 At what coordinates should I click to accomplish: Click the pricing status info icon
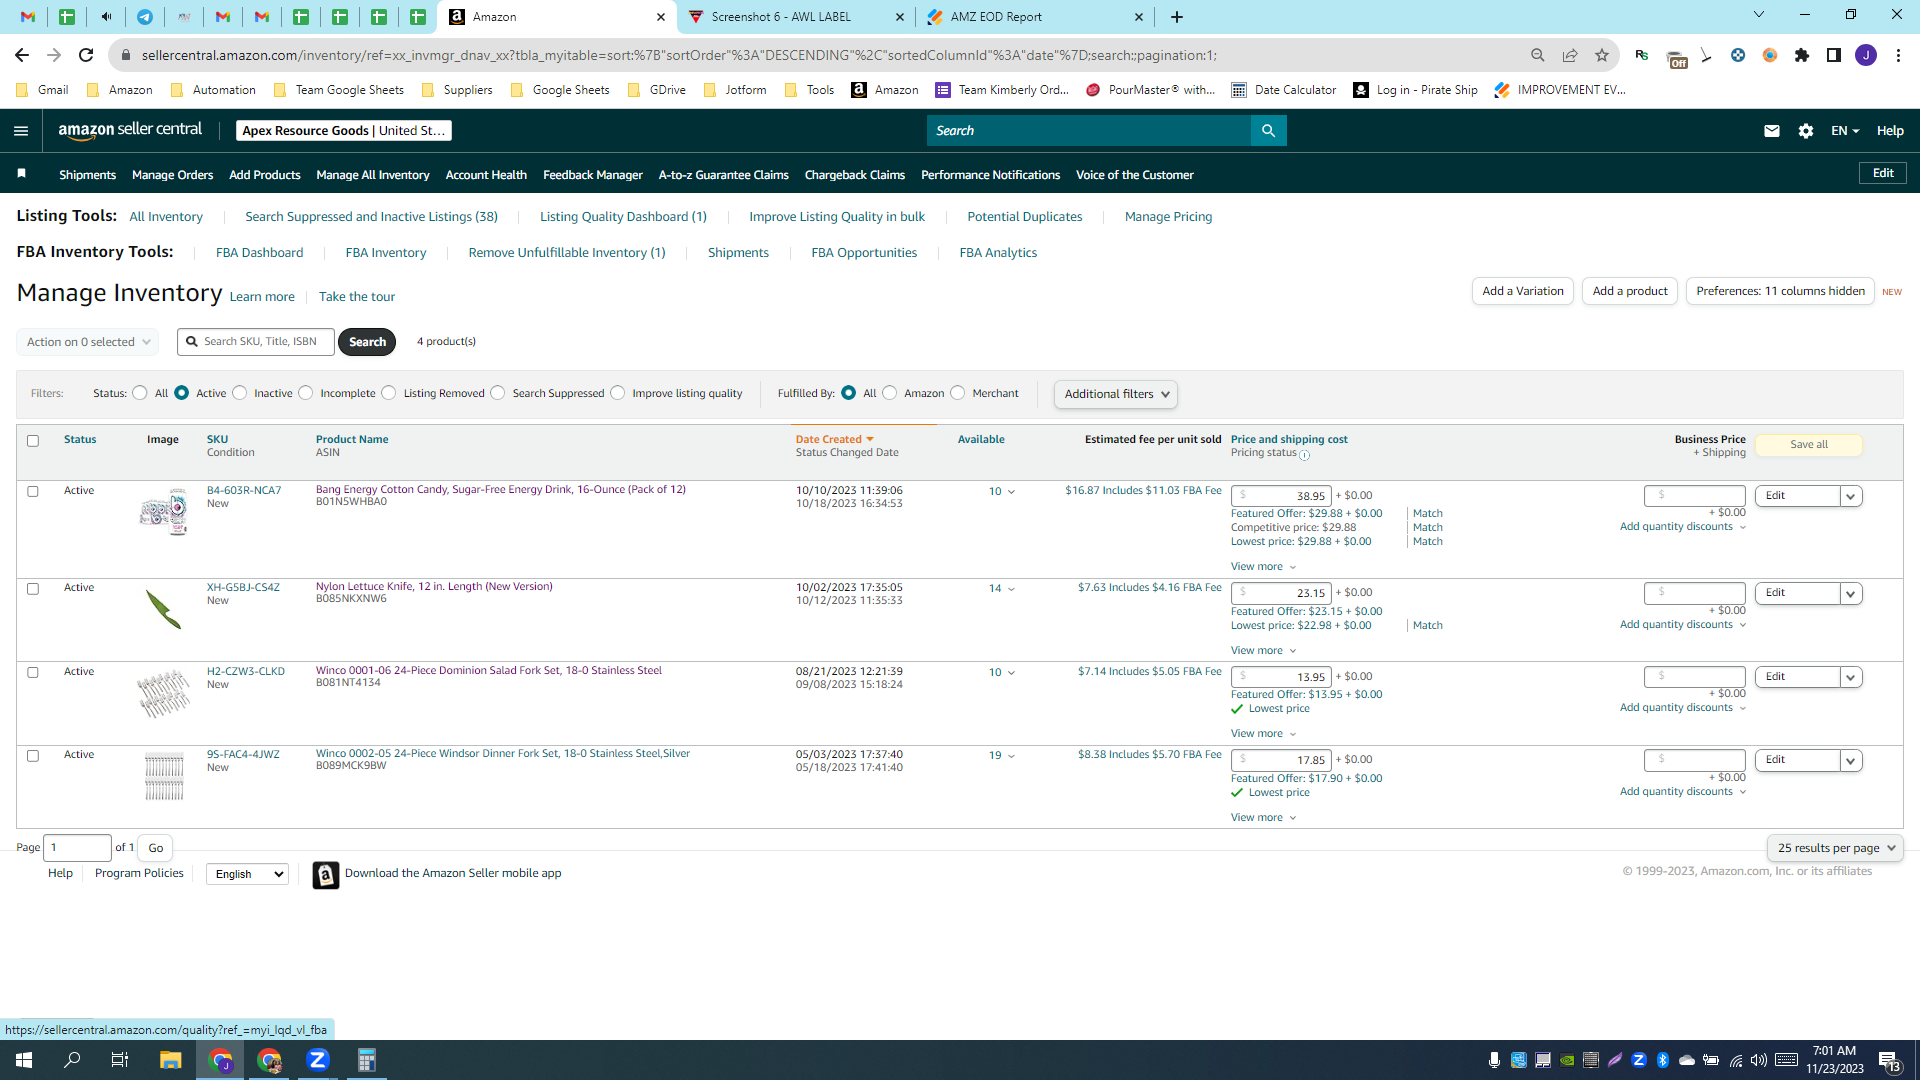(x=1304, y=455)
